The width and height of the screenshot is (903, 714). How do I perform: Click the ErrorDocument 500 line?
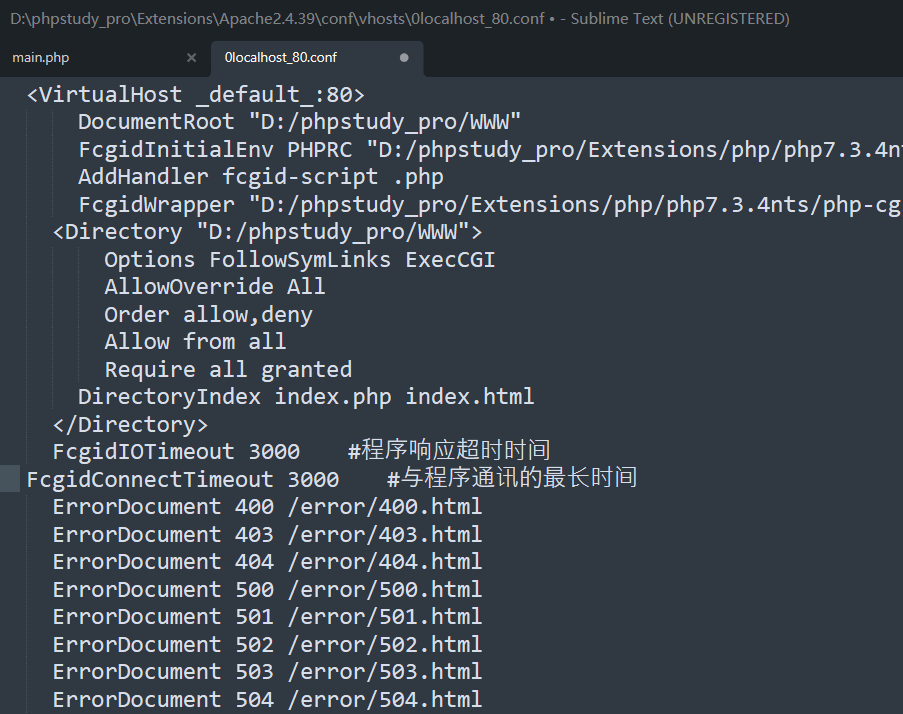267,590
